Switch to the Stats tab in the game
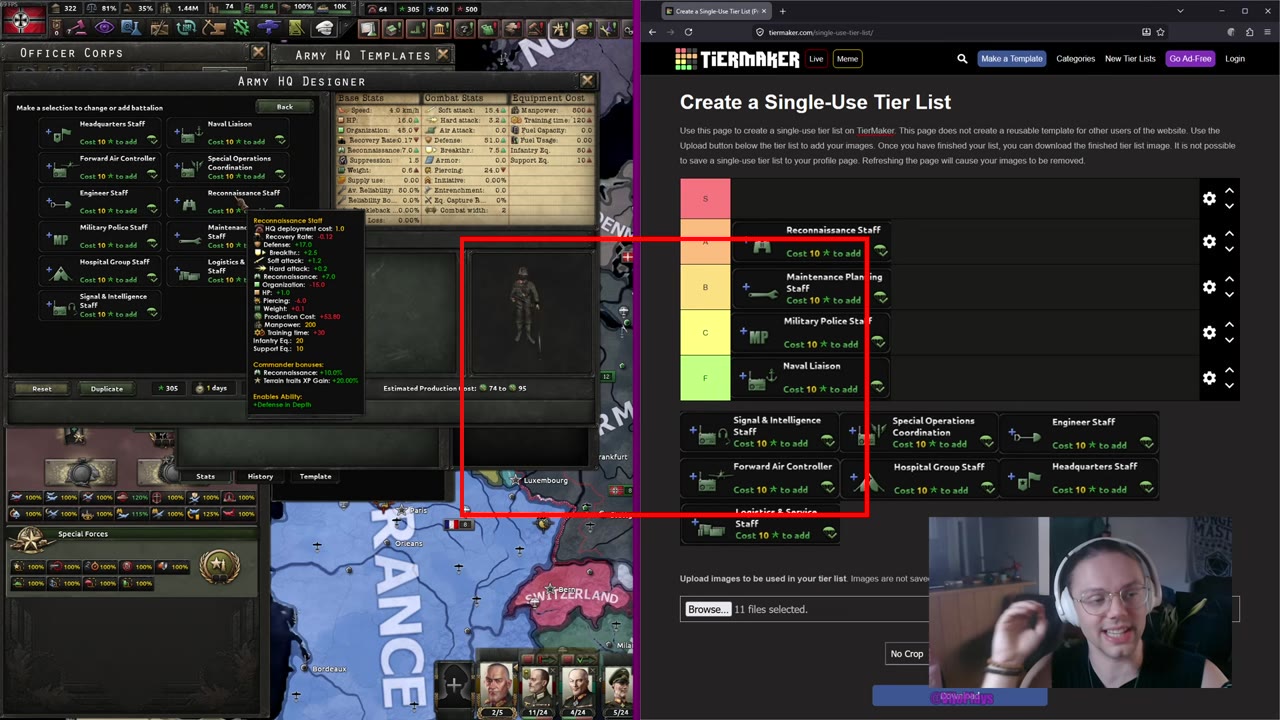Screen dimensions: 1280x720 205,476
